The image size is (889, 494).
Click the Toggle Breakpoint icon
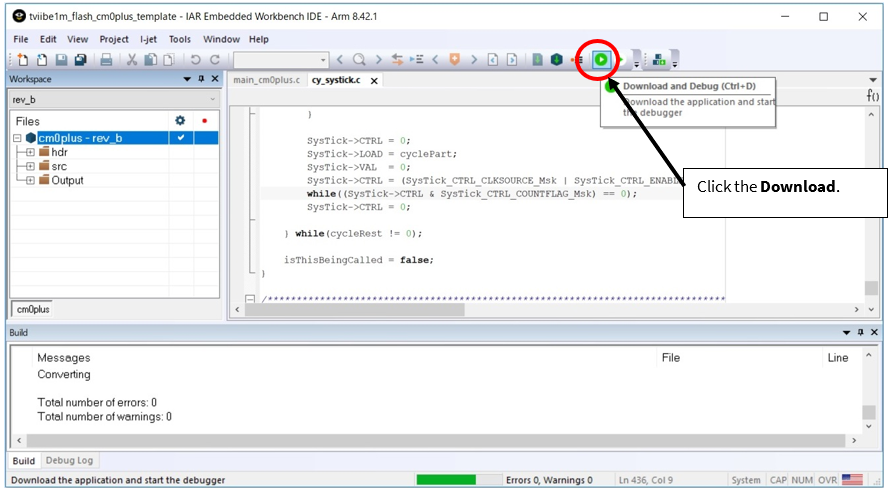pos(577,60)
